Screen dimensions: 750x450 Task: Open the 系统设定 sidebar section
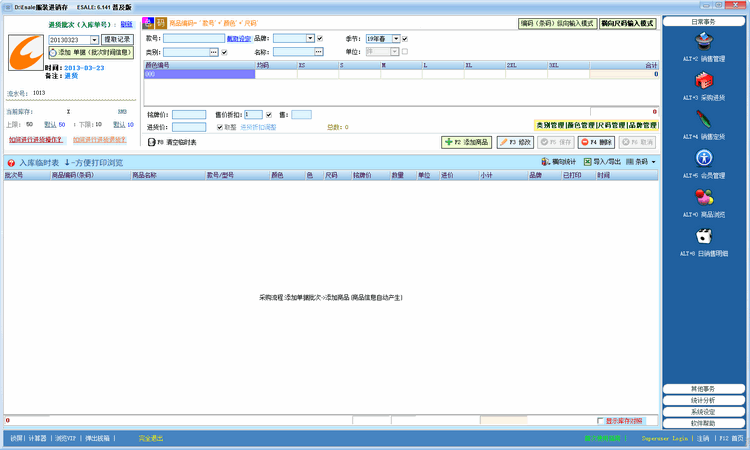point(703,411)
